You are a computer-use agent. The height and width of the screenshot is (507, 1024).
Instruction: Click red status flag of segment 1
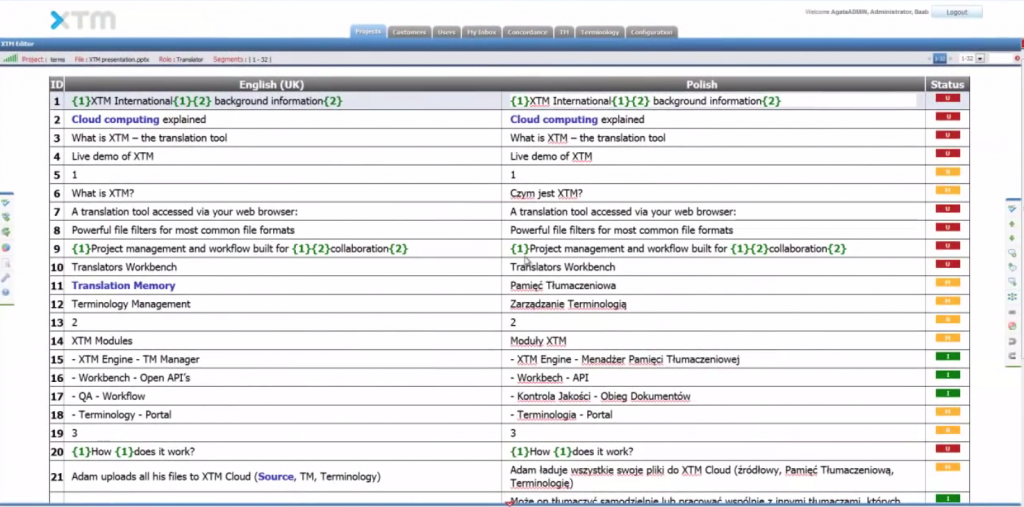[948, 98]
